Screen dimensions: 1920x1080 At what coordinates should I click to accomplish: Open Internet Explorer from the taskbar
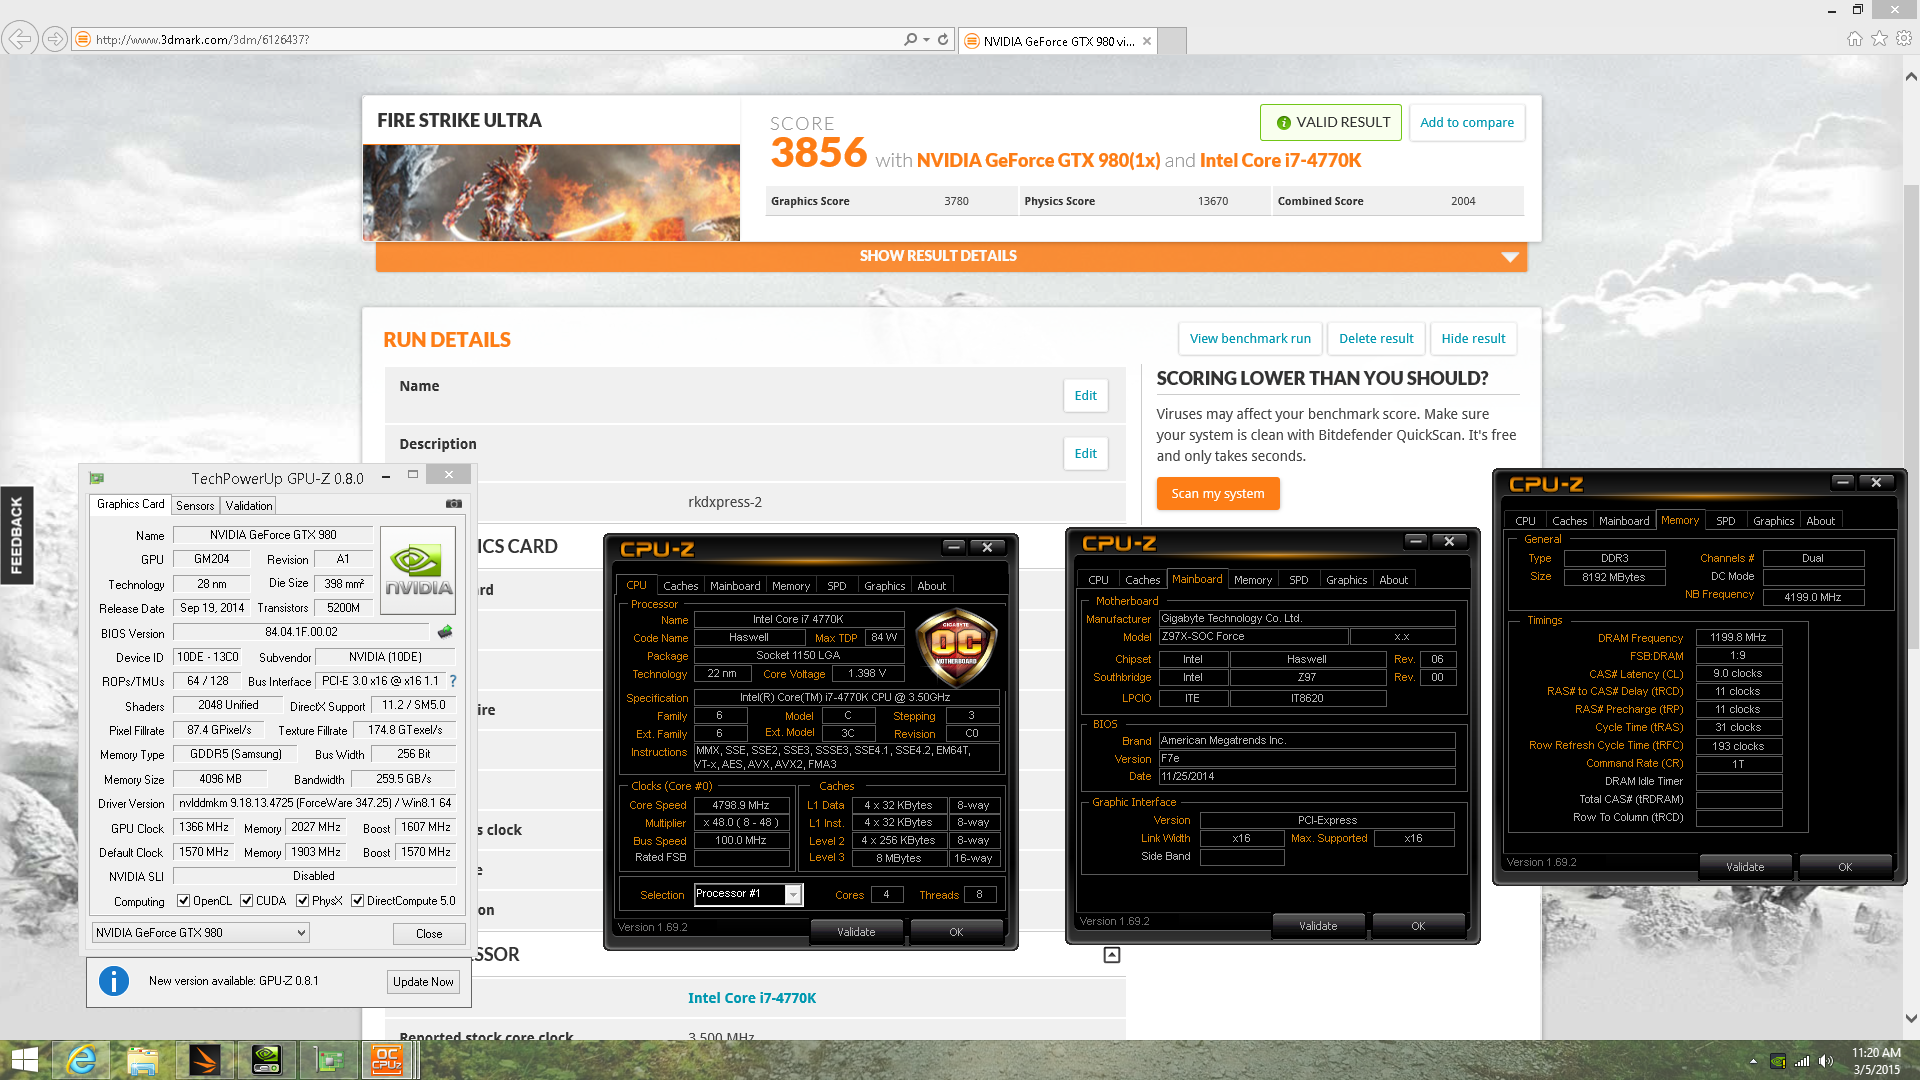81,1060
